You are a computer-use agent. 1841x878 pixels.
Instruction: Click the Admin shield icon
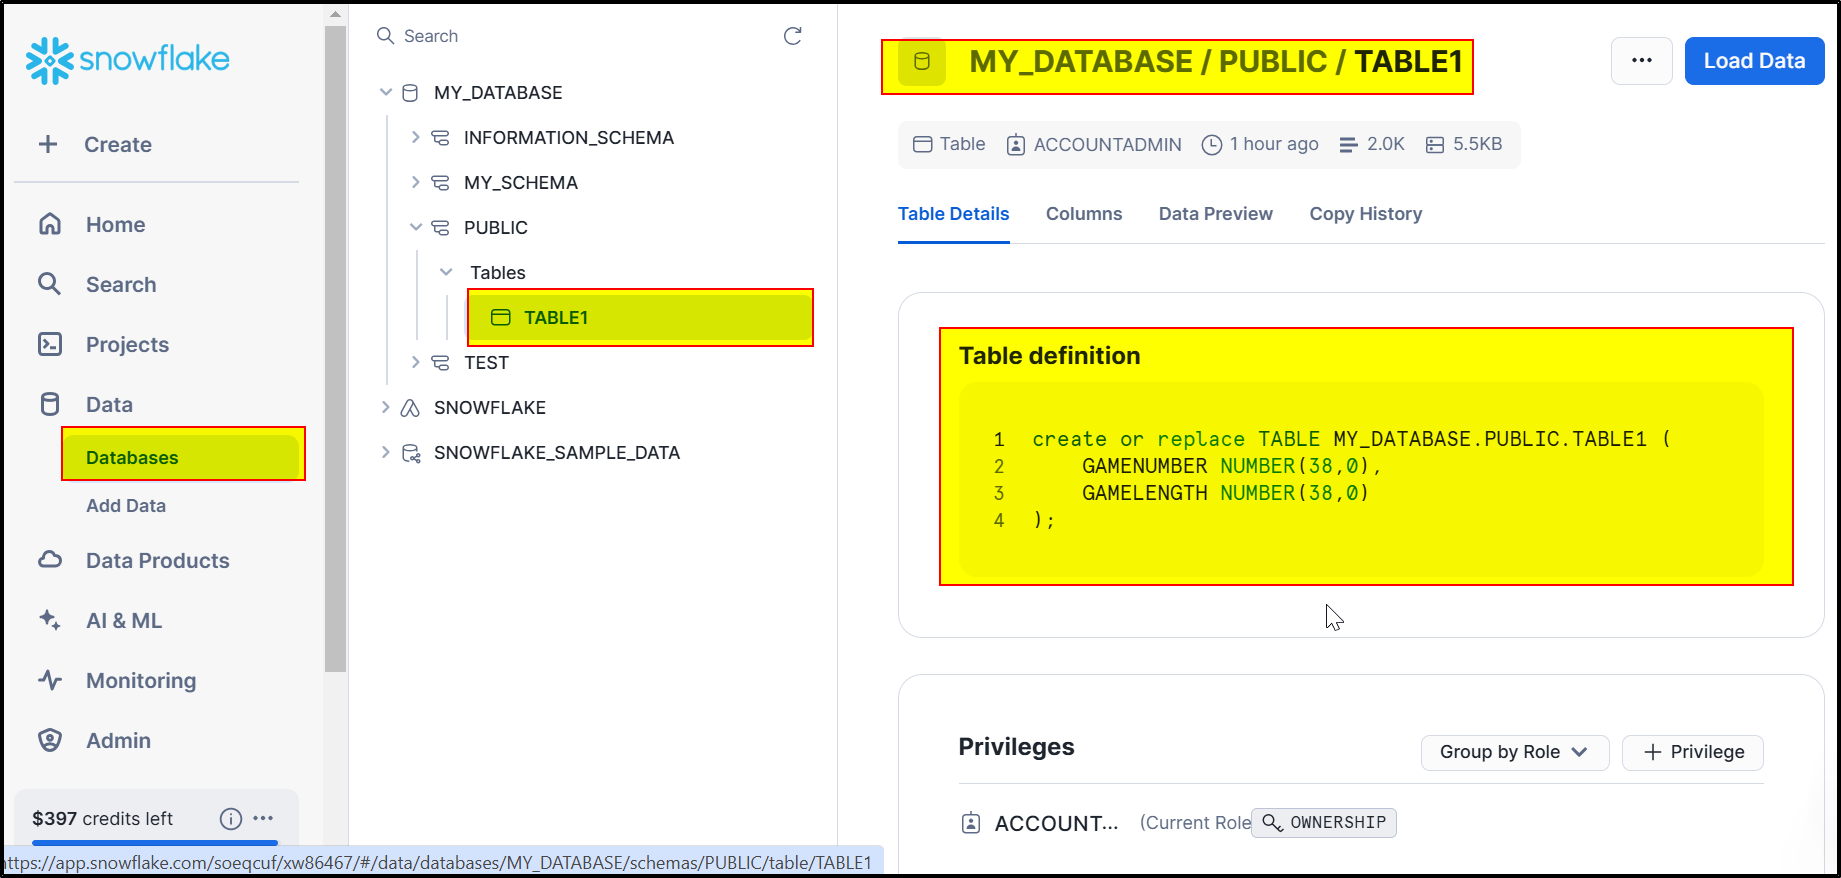(50, 740)
